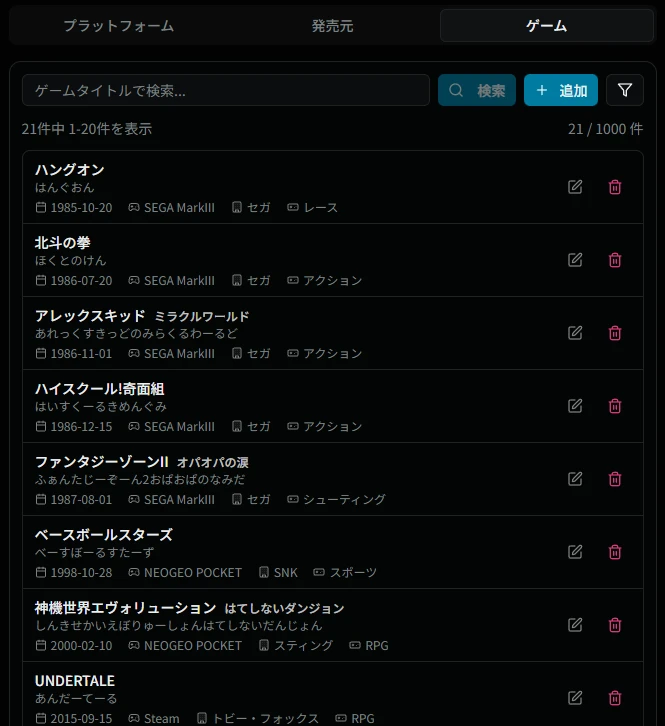Screen dimensions: 665x726
Task: Click the ベースボールスターズ title
Action: [x=104, y=535]
